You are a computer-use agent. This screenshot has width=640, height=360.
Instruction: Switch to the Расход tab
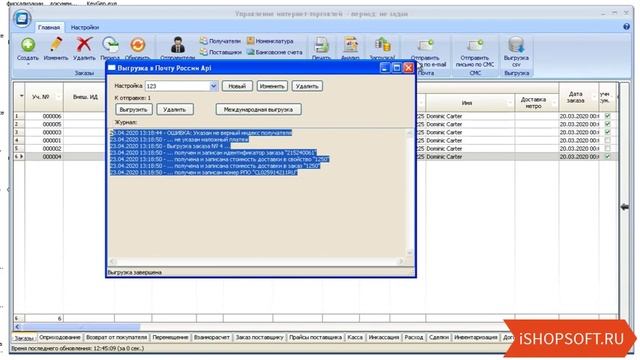(x=414, y=338)
